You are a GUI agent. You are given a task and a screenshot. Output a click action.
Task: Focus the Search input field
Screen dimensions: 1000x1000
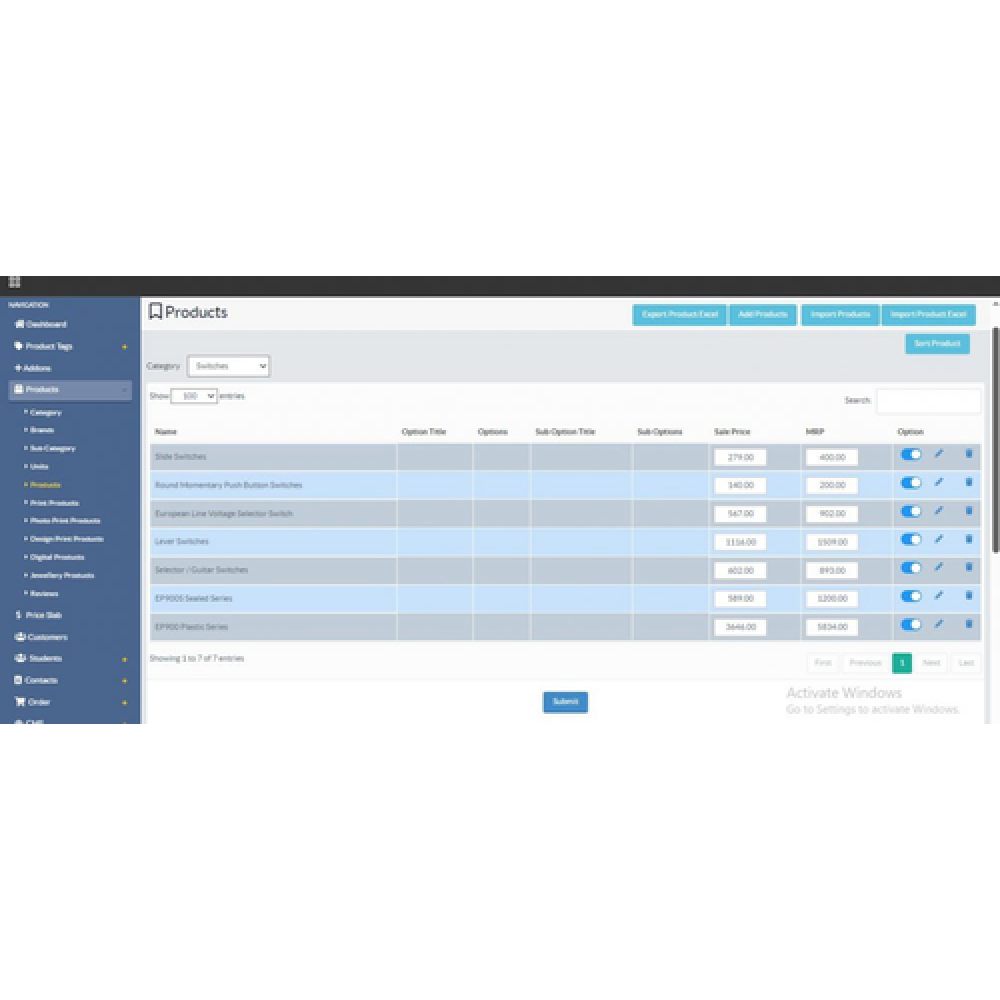929,401
